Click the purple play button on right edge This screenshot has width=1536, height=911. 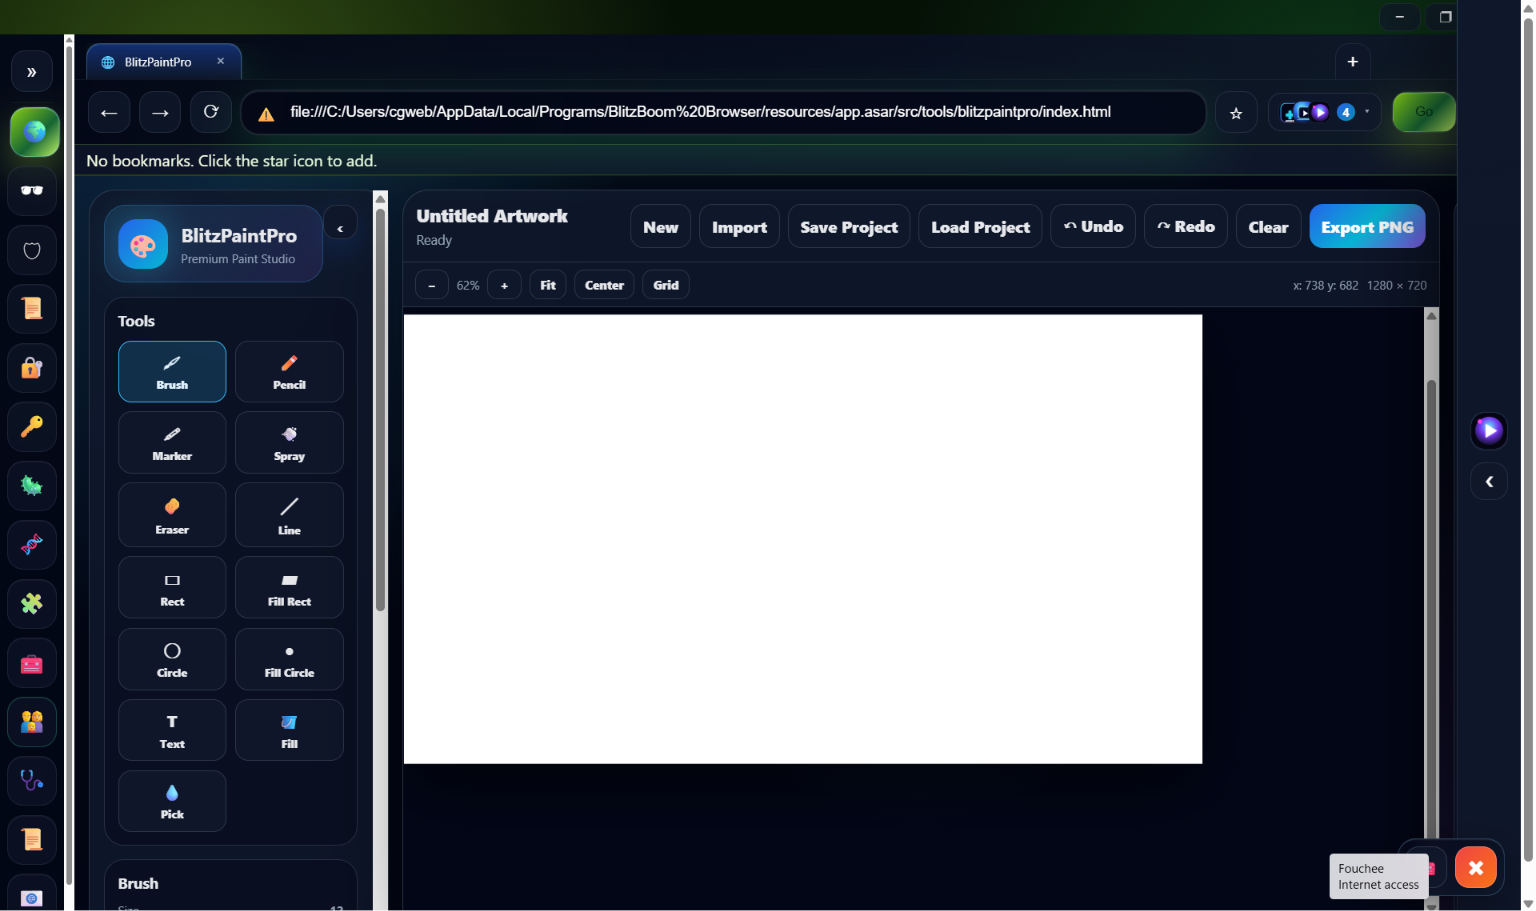click(x=1489, y=430)
